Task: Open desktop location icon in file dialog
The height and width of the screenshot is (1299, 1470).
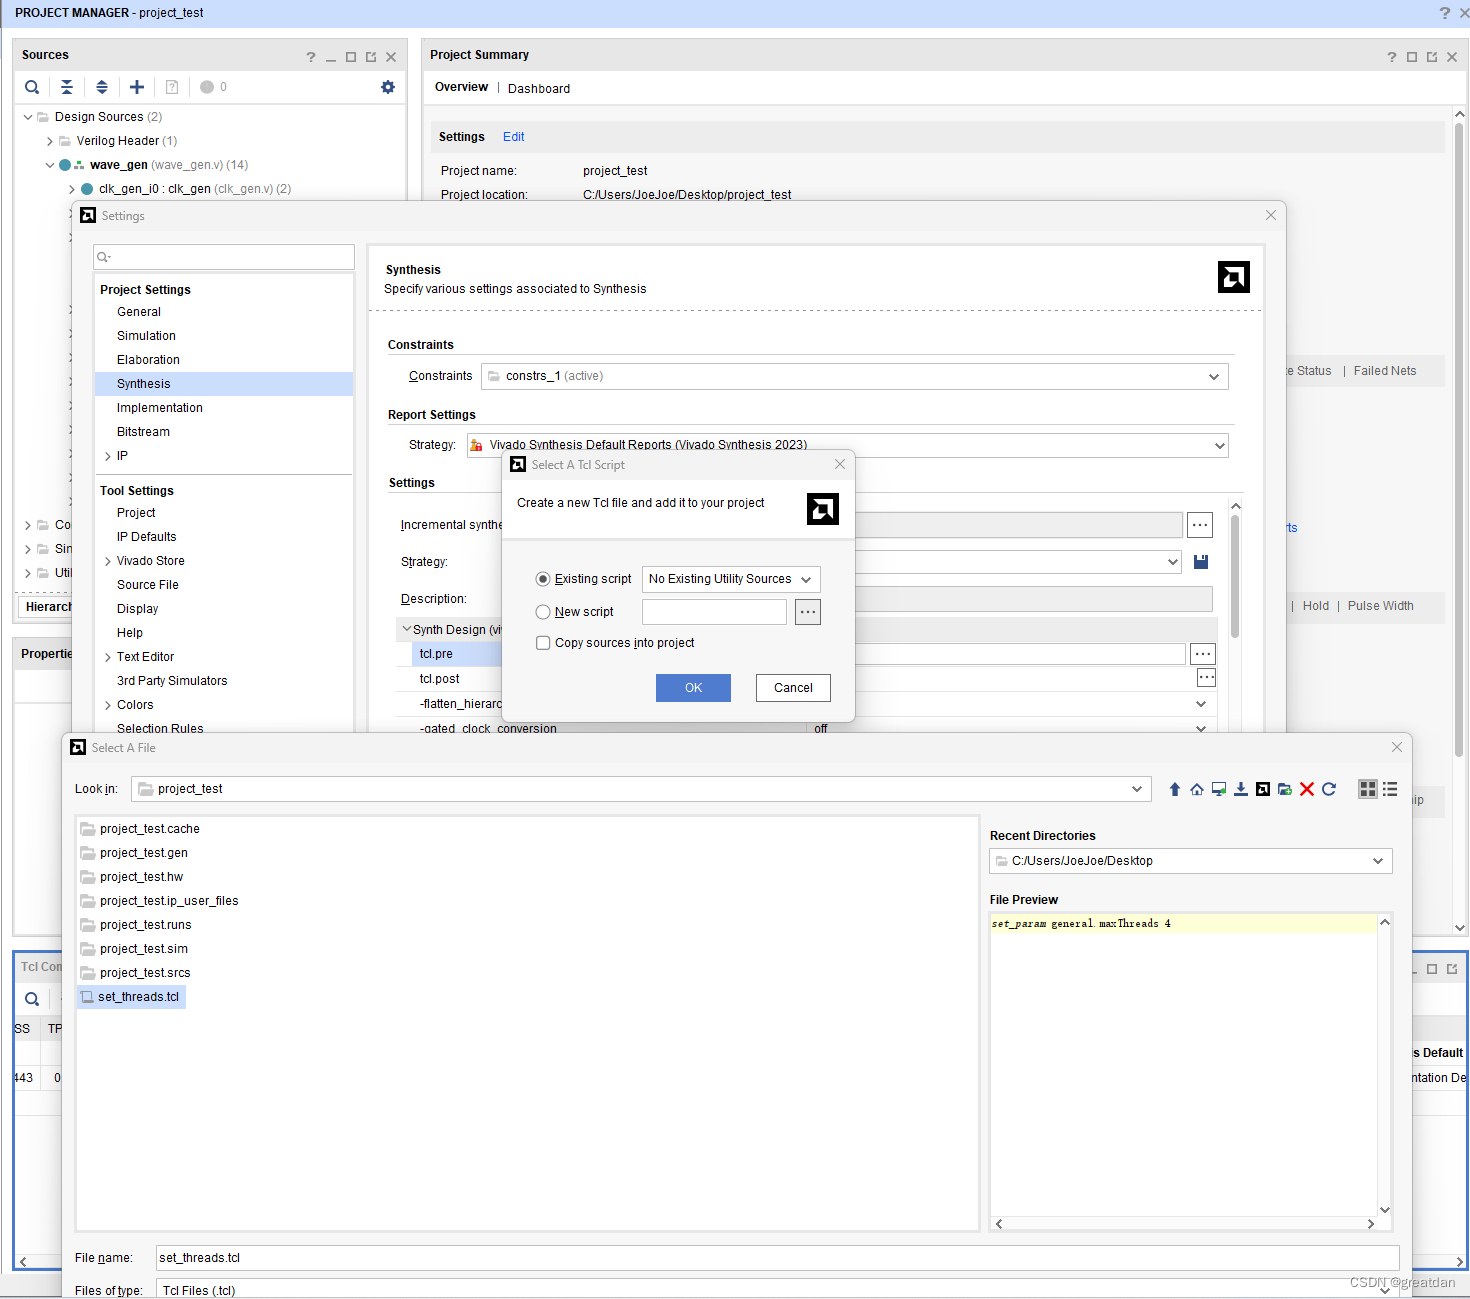Action: (1219, 789)
